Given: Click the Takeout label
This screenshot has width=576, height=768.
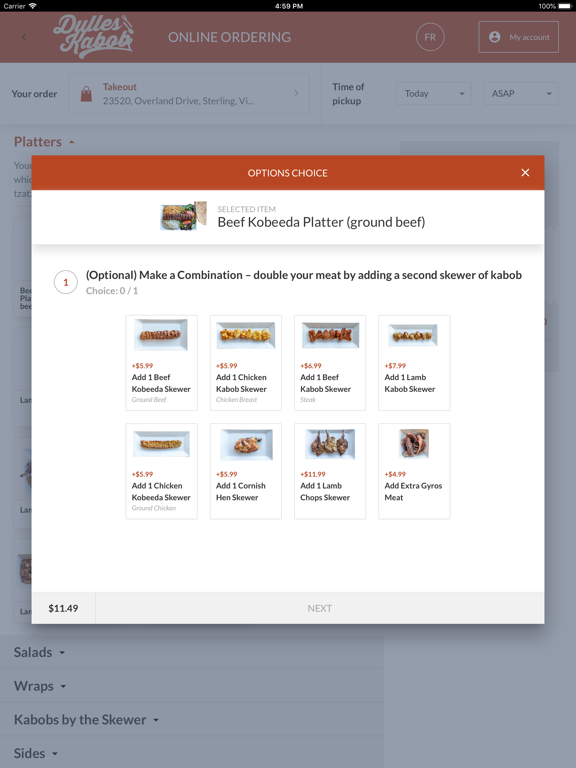Looking at the screenshot, I should point(120,87).
